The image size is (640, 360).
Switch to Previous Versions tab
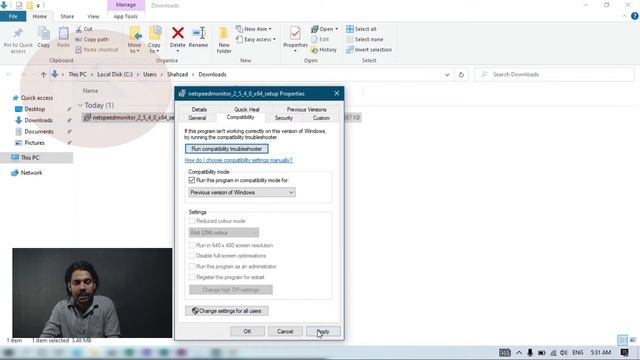click(x=307, y=109)
